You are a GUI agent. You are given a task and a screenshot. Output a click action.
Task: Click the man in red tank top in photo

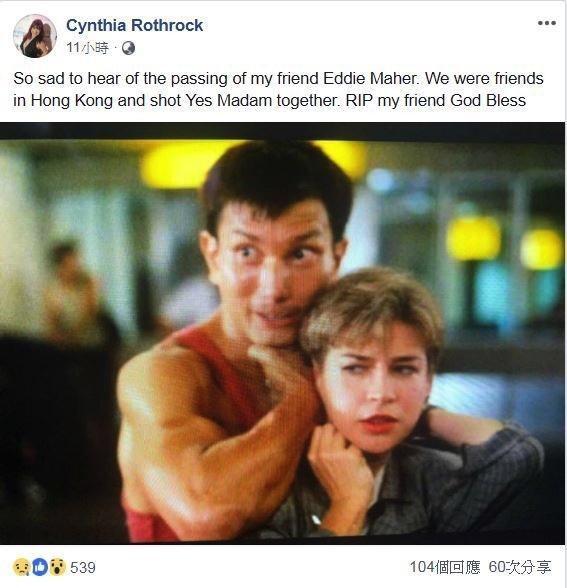click(240, 338)
